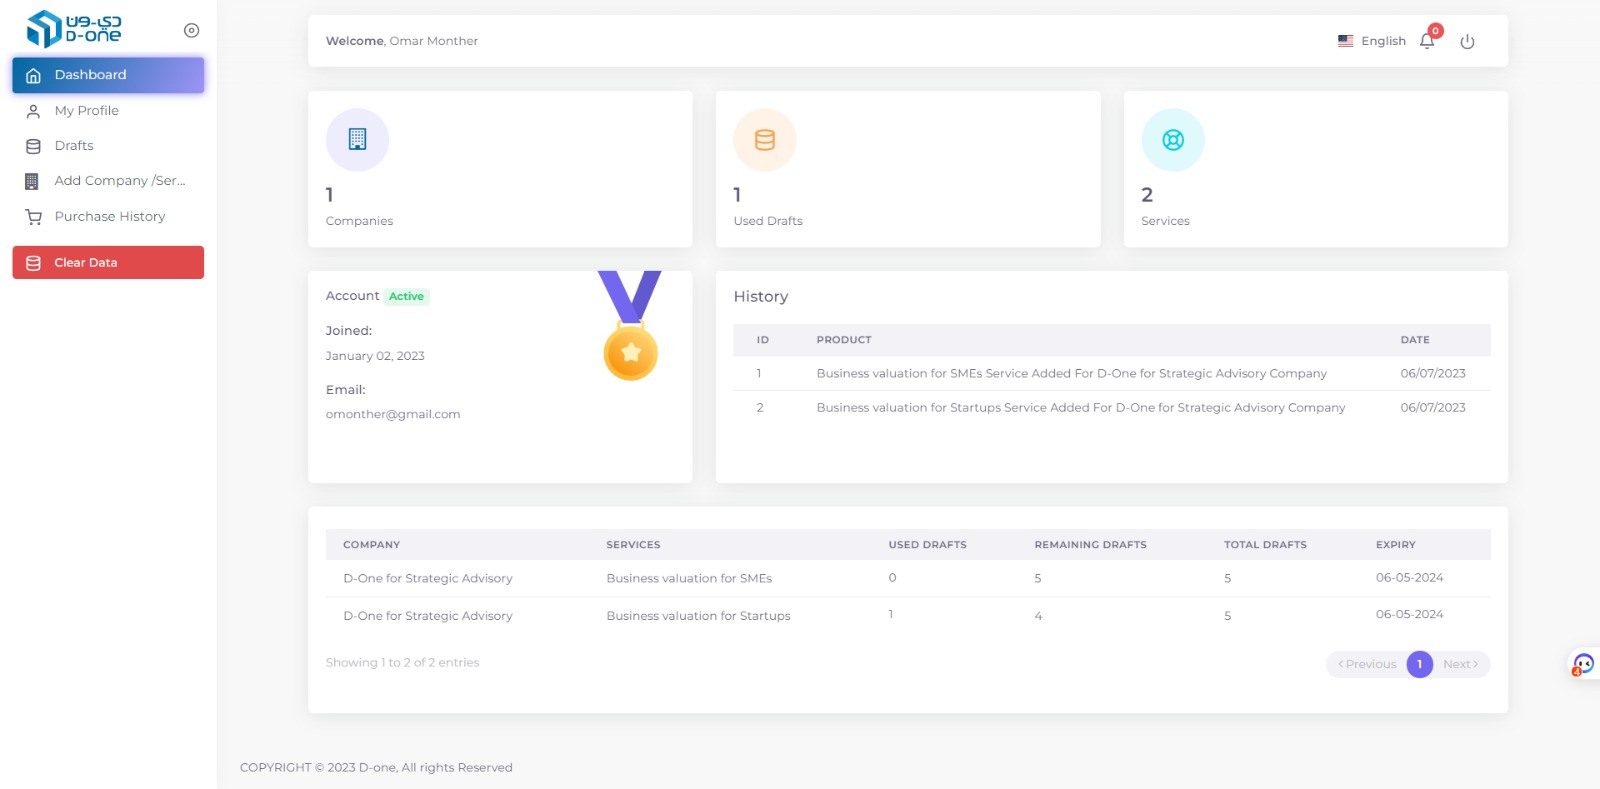
Task: Click the D-One logo in sidebar
Action: (x=73, y=29)
